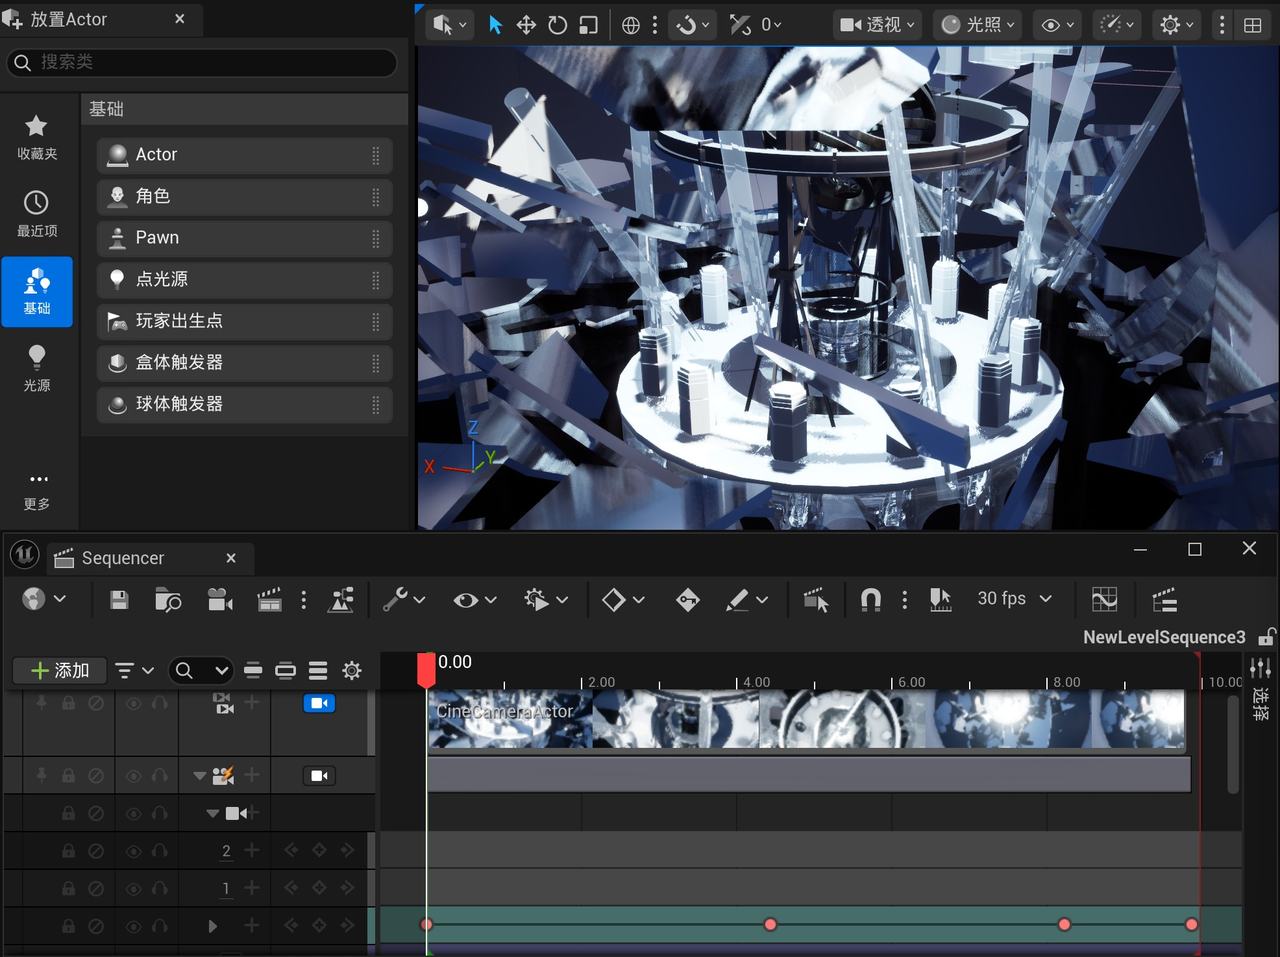Image resolution: width=1280 pixels, height=957 pixels.
Task: Open the 收藏夹 favorites category
Action: 37,137
